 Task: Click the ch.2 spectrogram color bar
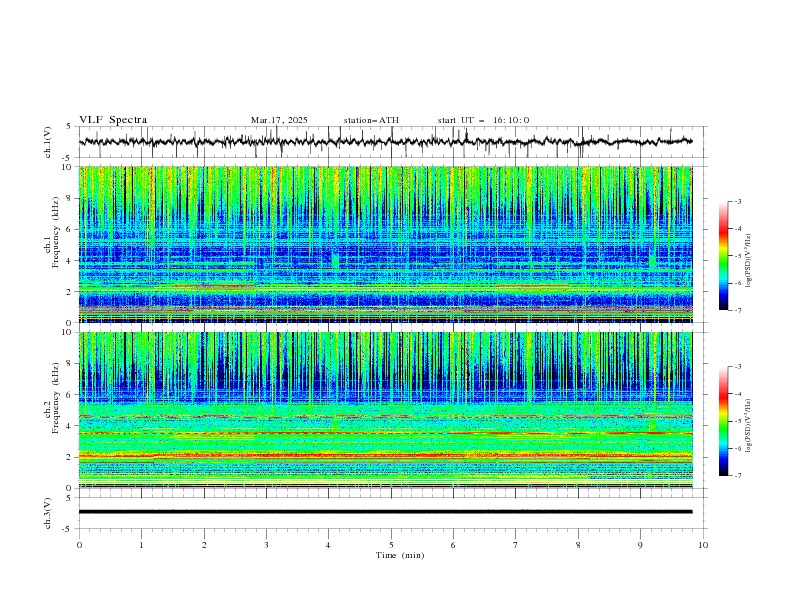[723, 421]
